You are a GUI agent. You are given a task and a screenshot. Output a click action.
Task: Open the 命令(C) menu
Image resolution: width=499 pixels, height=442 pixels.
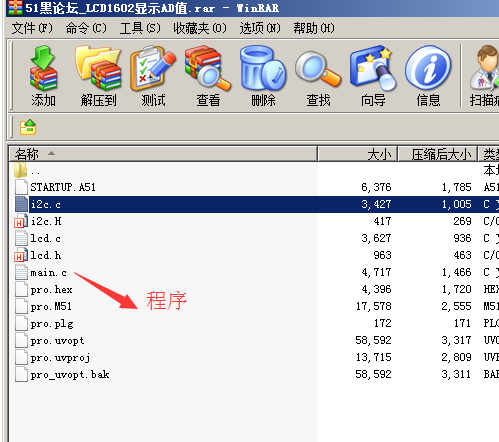[x=86, y=28]
